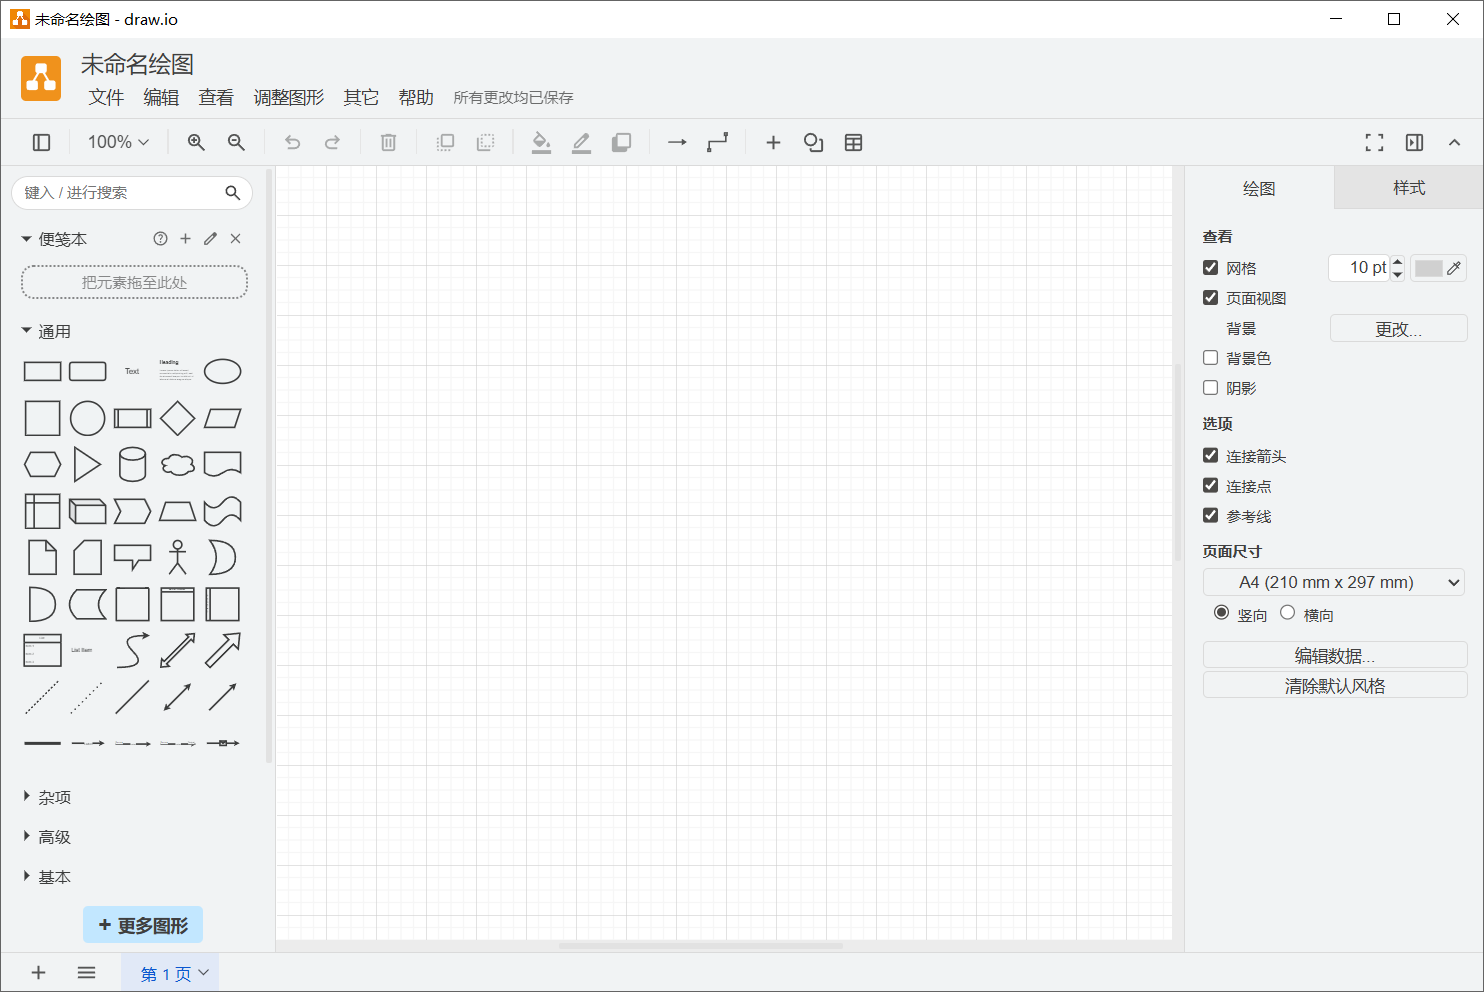Click the Insert Table toolbar icon

(x=853, y=142)
